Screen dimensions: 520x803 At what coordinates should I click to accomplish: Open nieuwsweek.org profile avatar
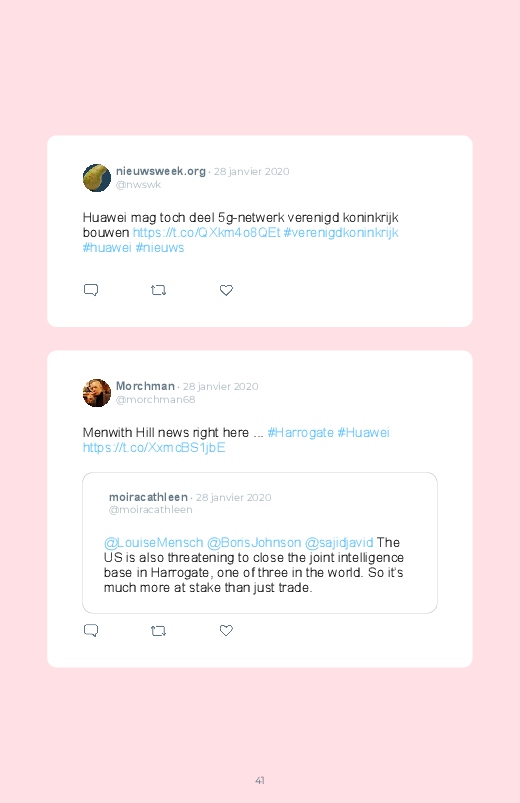(x=97, y=178)
